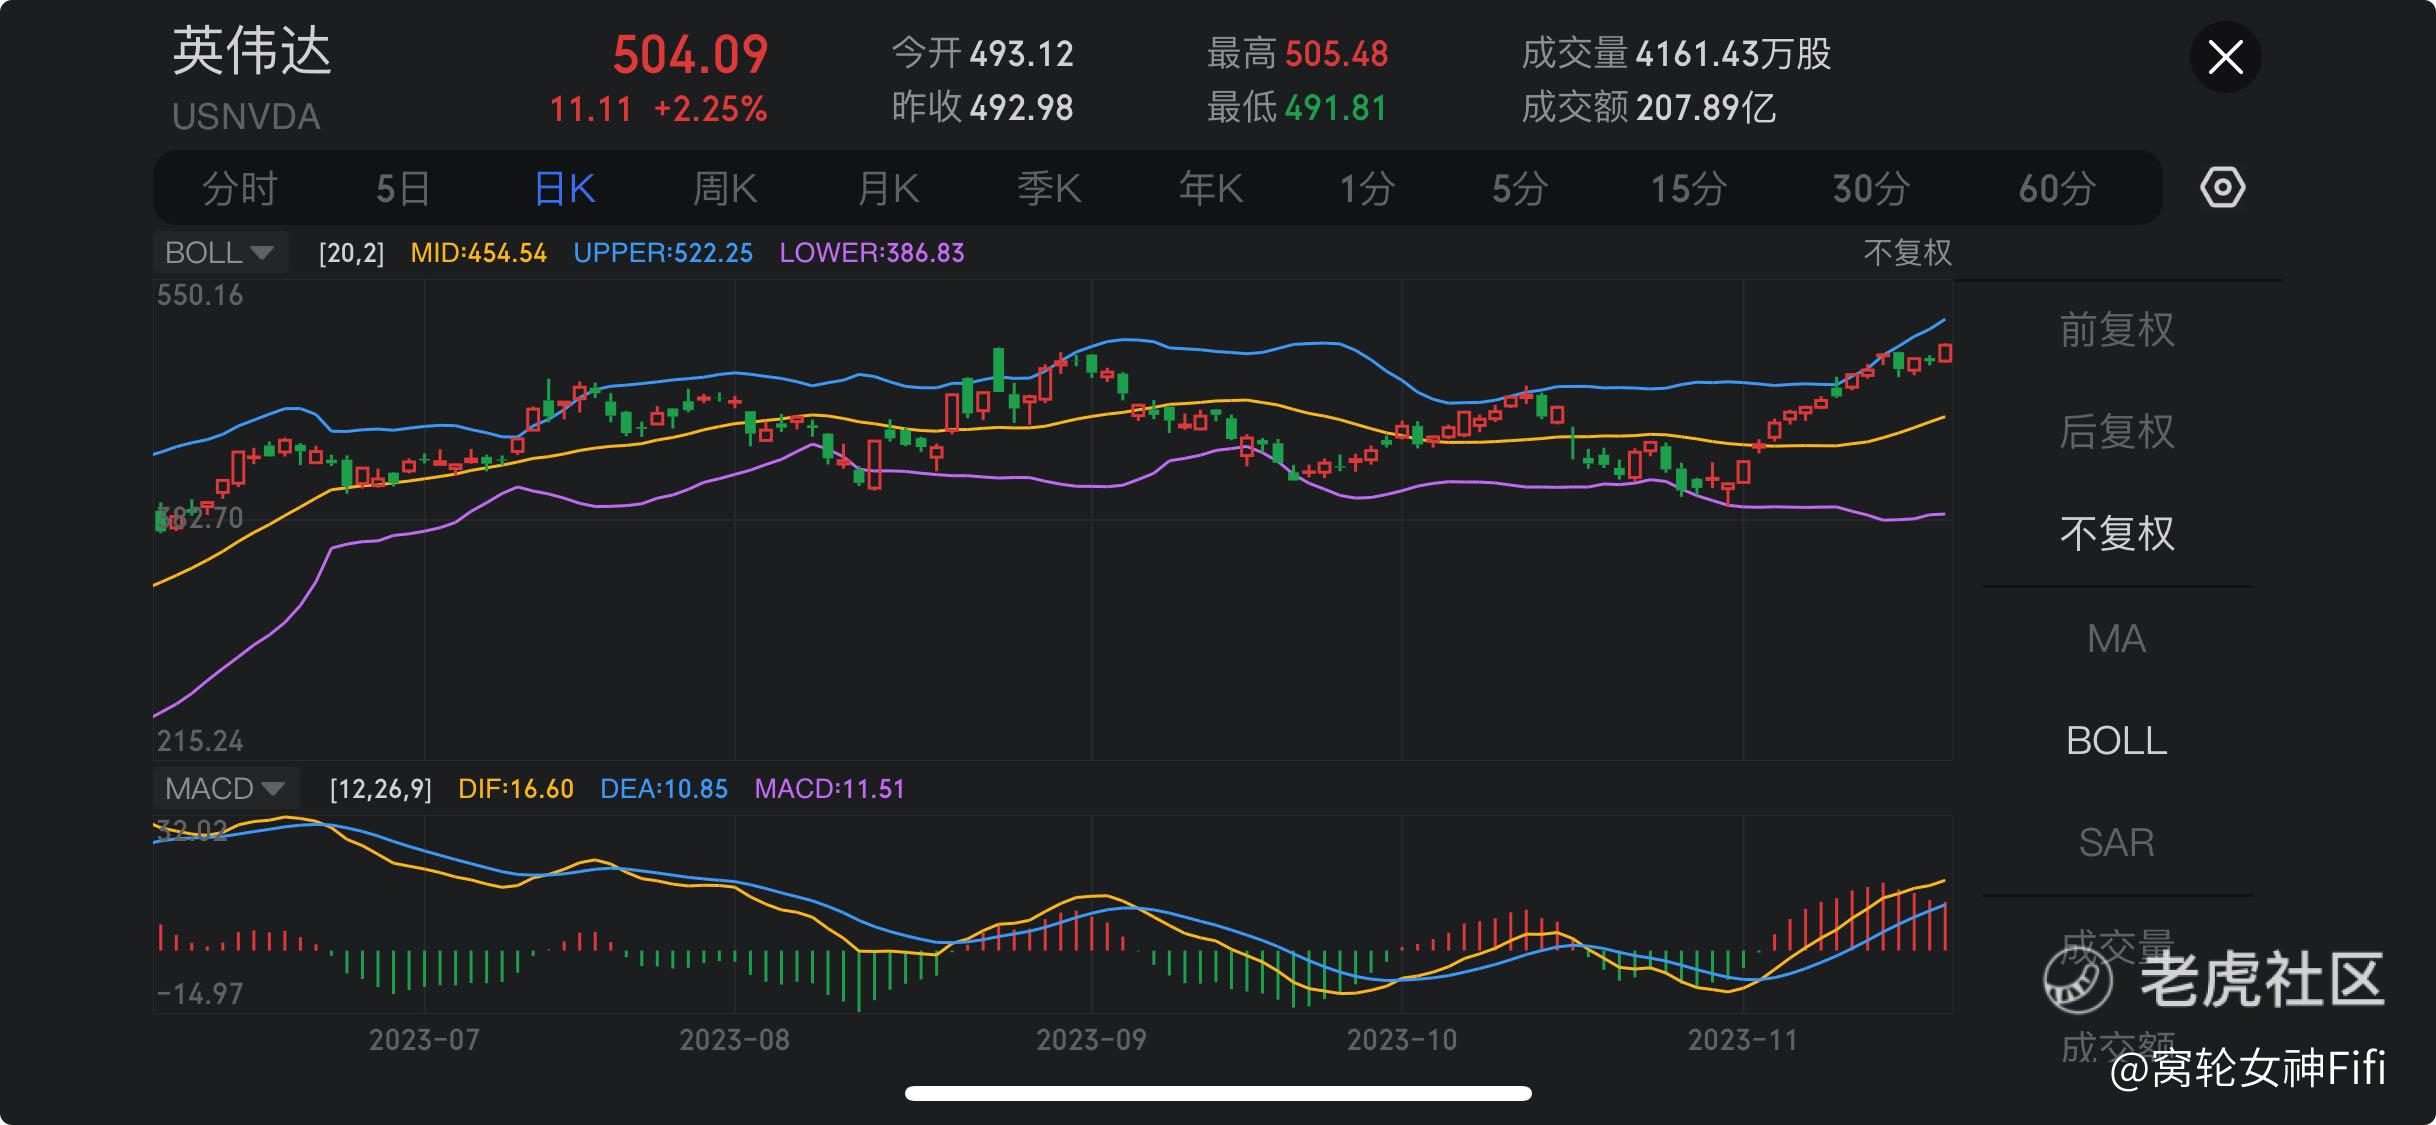Click MACD parameters [12,26,9]
The image size is (2436, 1125).
pyautogui.click(x=381, y=789)
